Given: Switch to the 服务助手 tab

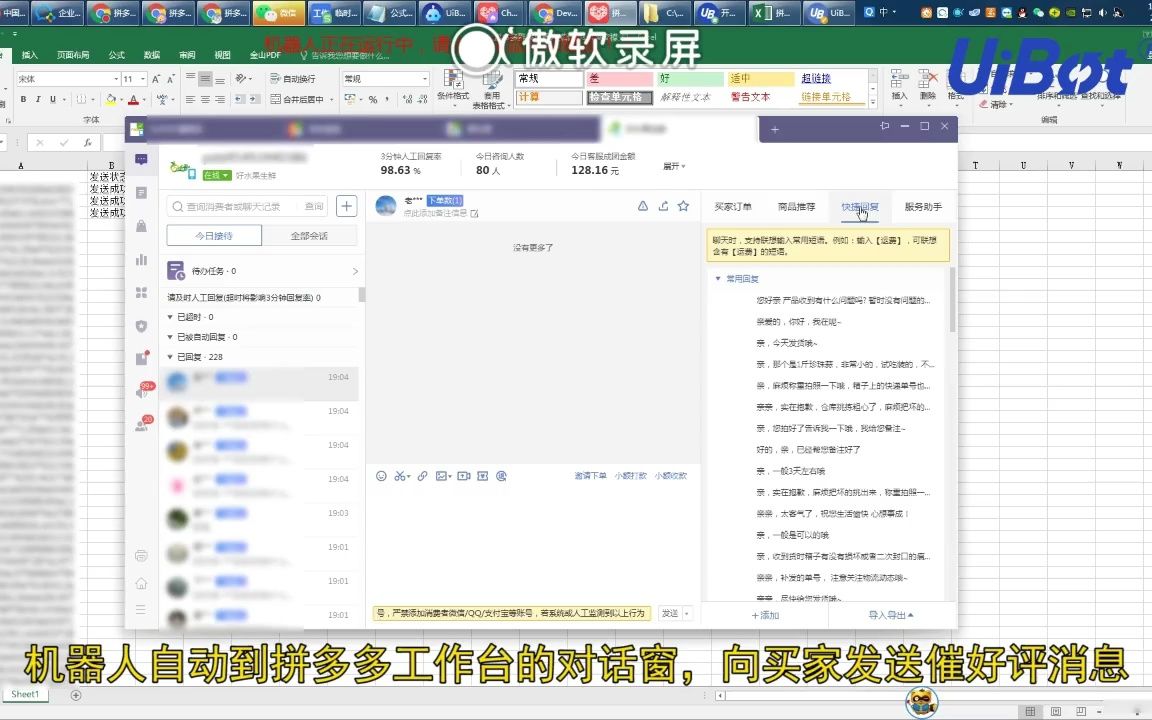Looking at the screenshot, I should coord(923,206).
